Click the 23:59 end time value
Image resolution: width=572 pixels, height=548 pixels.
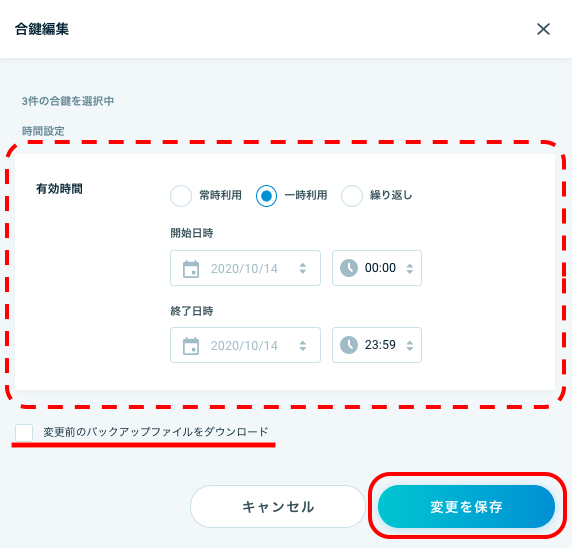click(x=380, y=345)
